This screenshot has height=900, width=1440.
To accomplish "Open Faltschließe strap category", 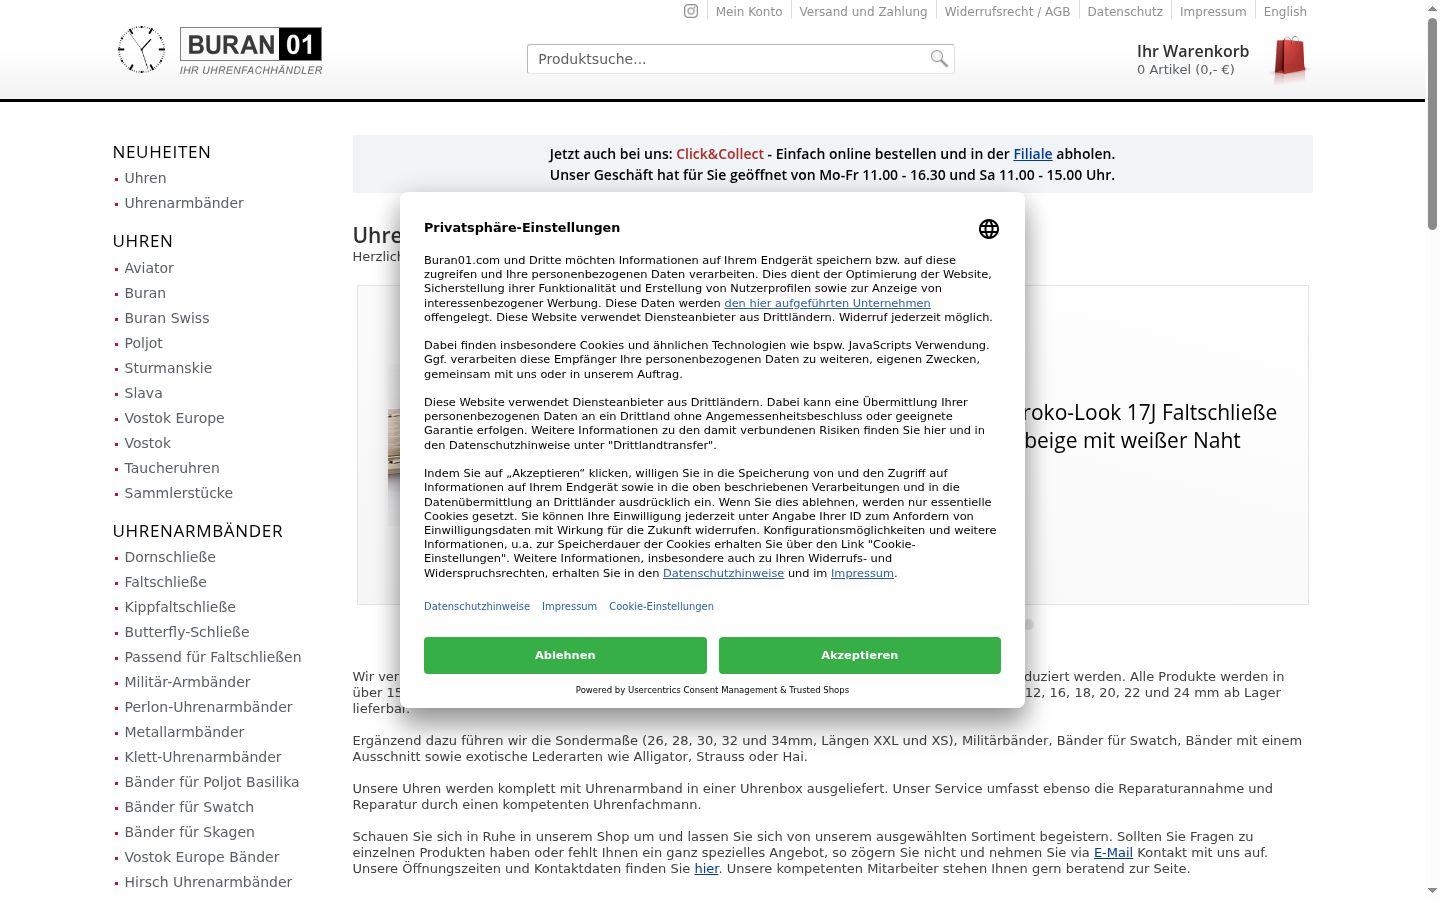I will 165,582.
